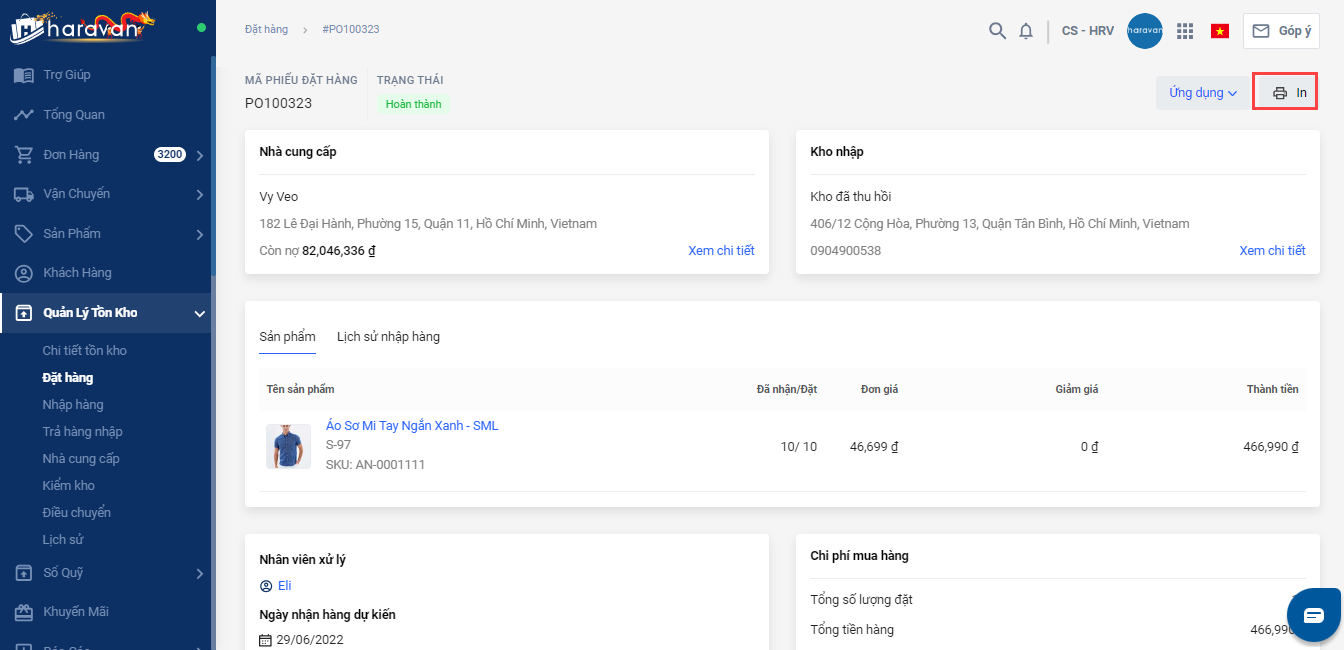View supplier details via Xem chi tiết
This screenshot has height=650, width=1344.
tap(721, 251)
